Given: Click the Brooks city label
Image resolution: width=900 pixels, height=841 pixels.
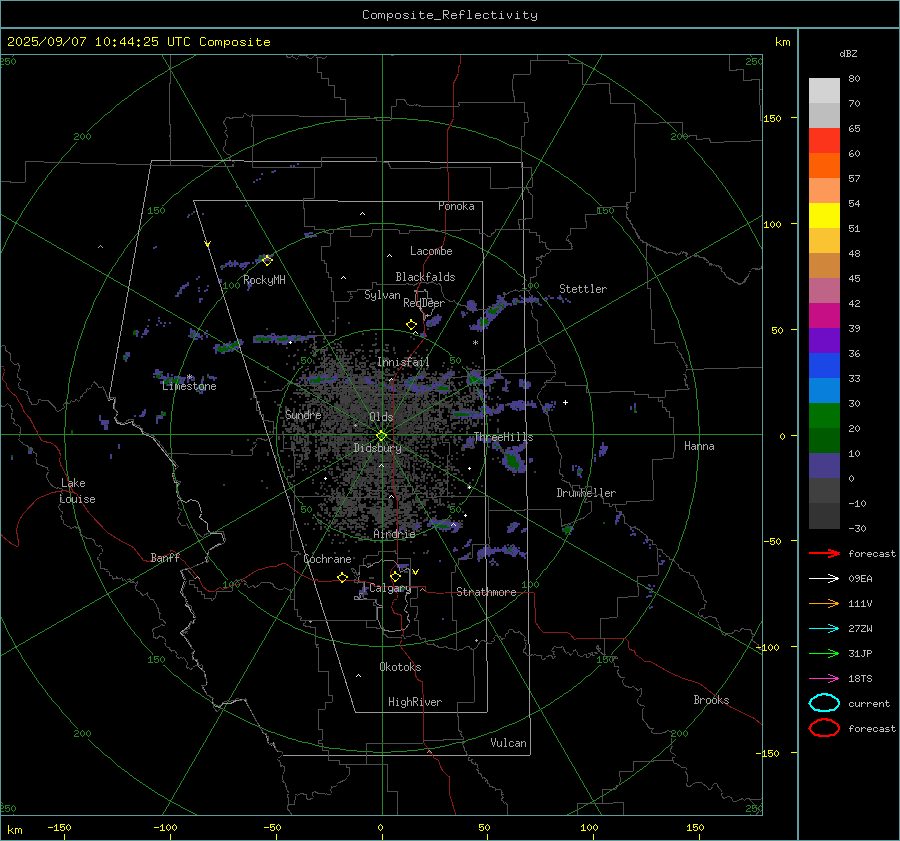Looking at the screenshot, I should pyautogui.click(x=711, y=700).
